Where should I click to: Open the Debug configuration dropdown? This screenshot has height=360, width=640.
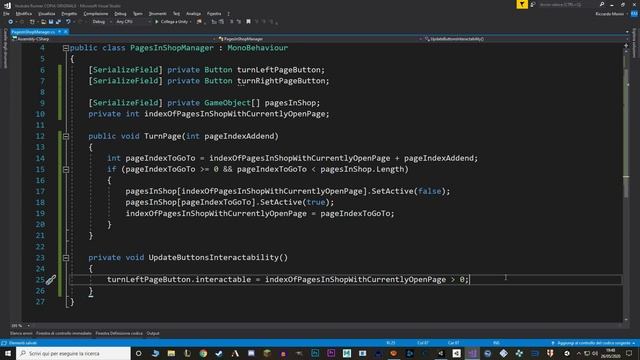101,22
